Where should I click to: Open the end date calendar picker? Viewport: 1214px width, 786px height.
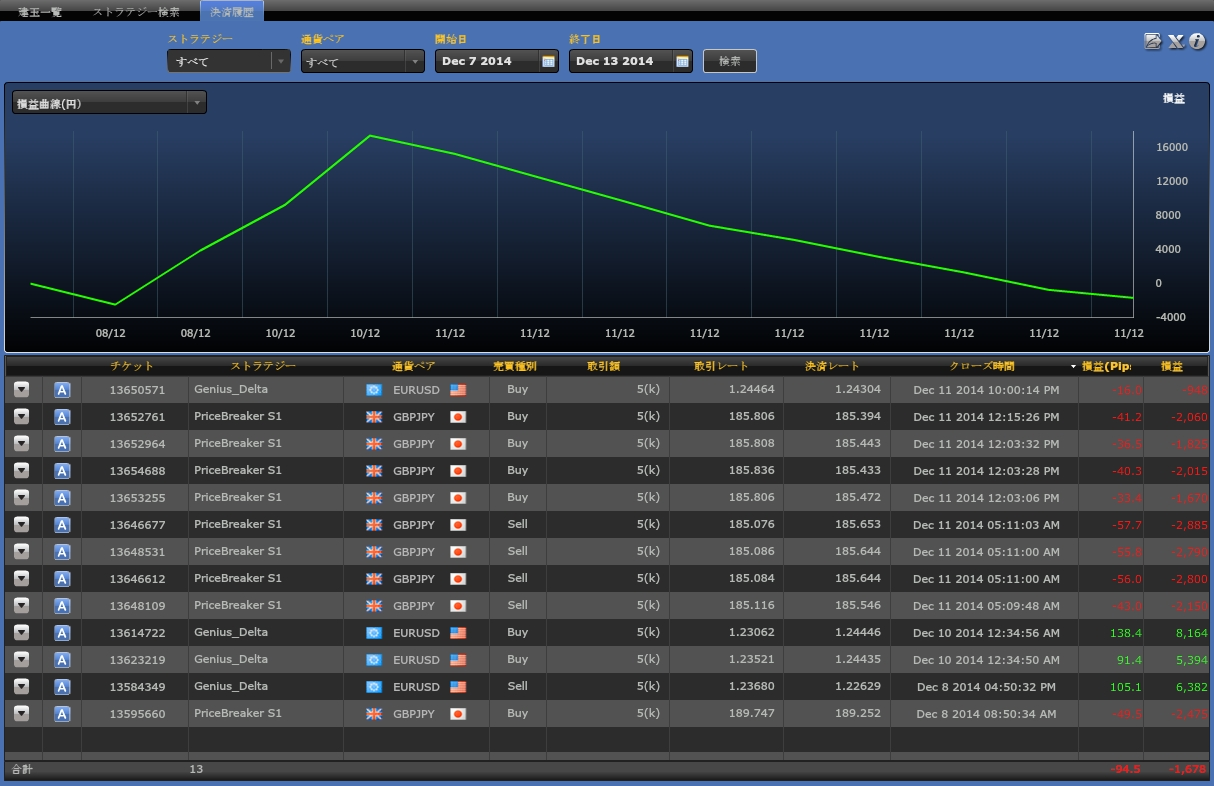click(x=682, y=61)
